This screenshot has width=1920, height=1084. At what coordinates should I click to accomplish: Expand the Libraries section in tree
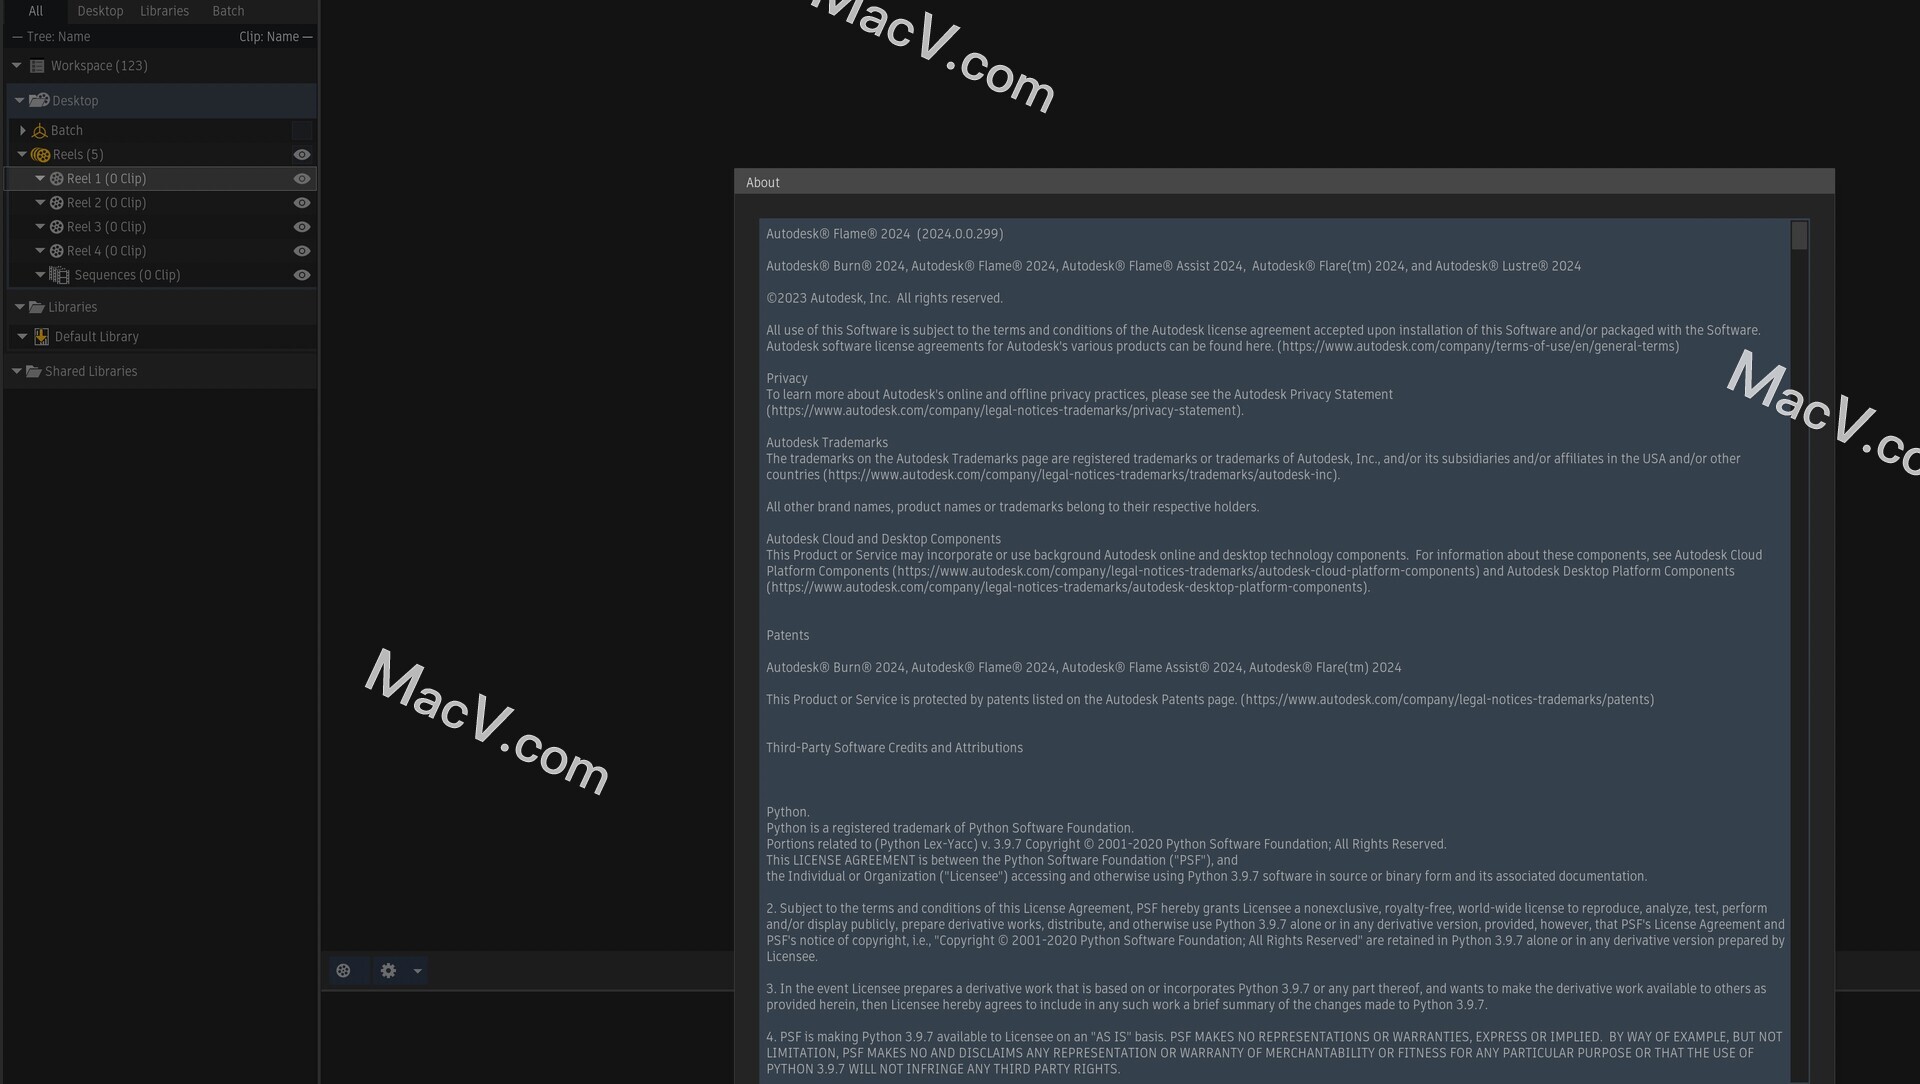tap(16, 306)
